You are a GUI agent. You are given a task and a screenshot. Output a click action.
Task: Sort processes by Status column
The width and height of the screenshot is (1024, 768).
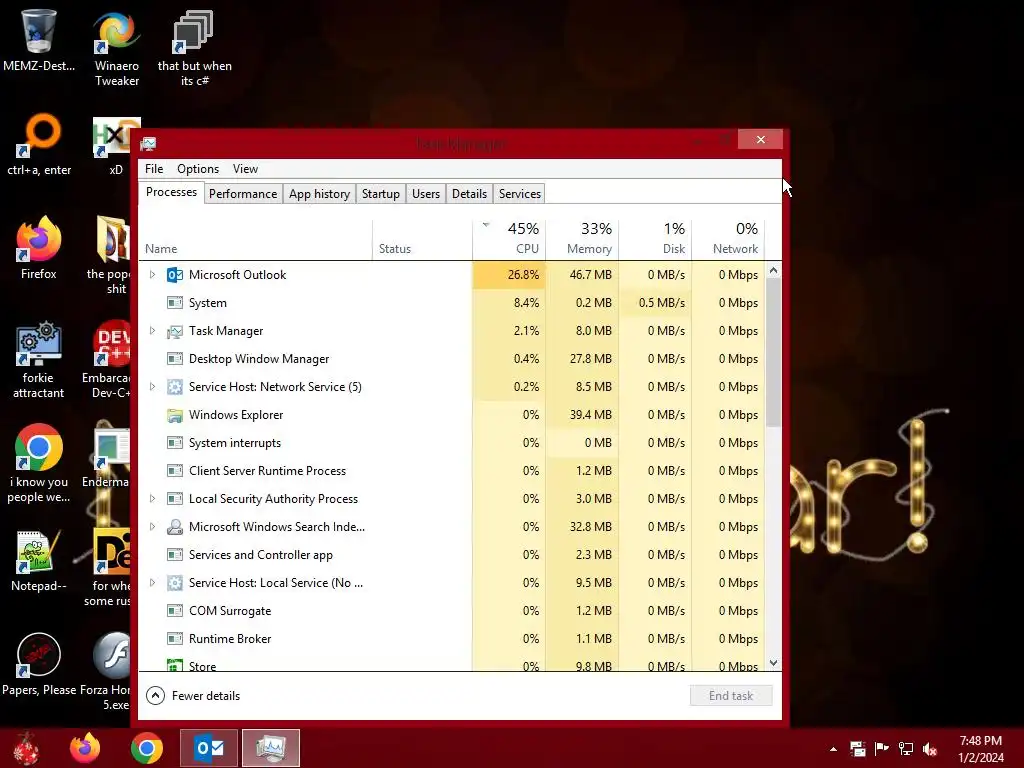click(423, 239)
